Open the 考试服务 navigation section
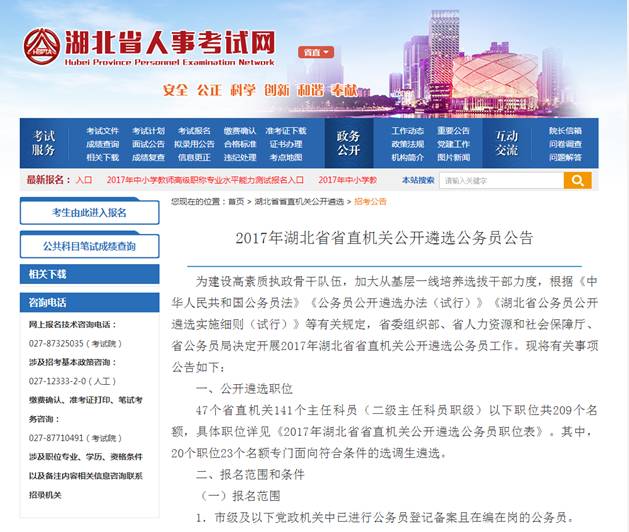The height and width of the screenshot is (532, 629). (44, 143)
